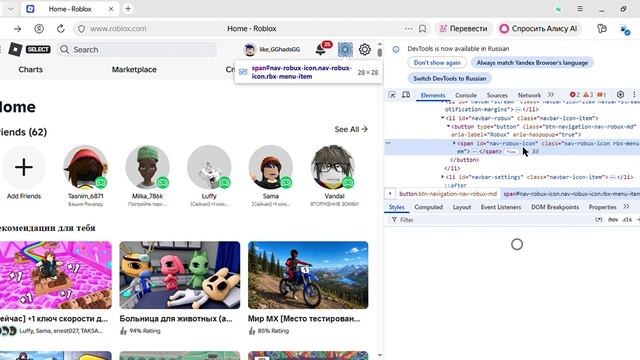
Task: Open a new browser tab
Action: pos(128,9)
